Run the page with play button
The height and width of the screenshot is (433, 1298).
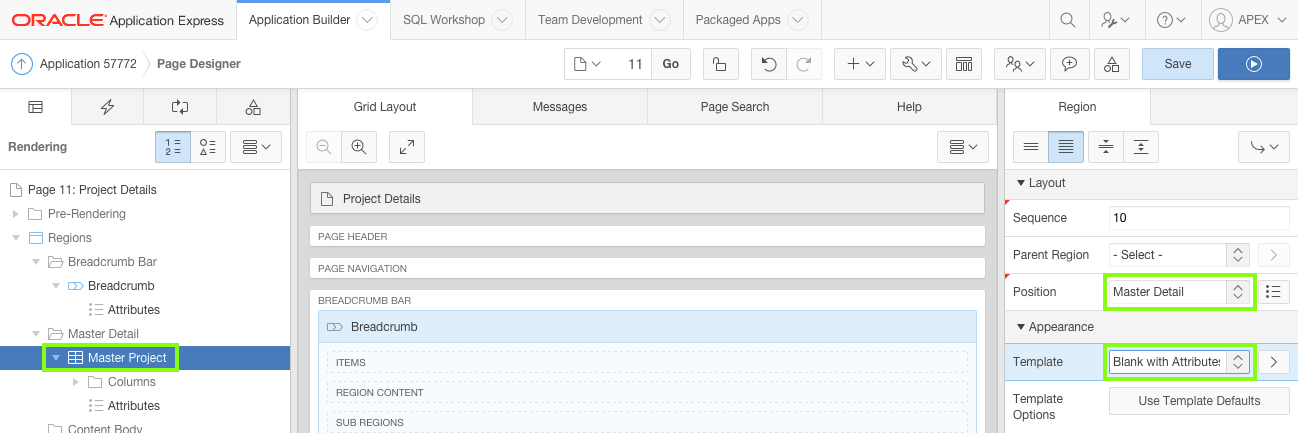1253,64
